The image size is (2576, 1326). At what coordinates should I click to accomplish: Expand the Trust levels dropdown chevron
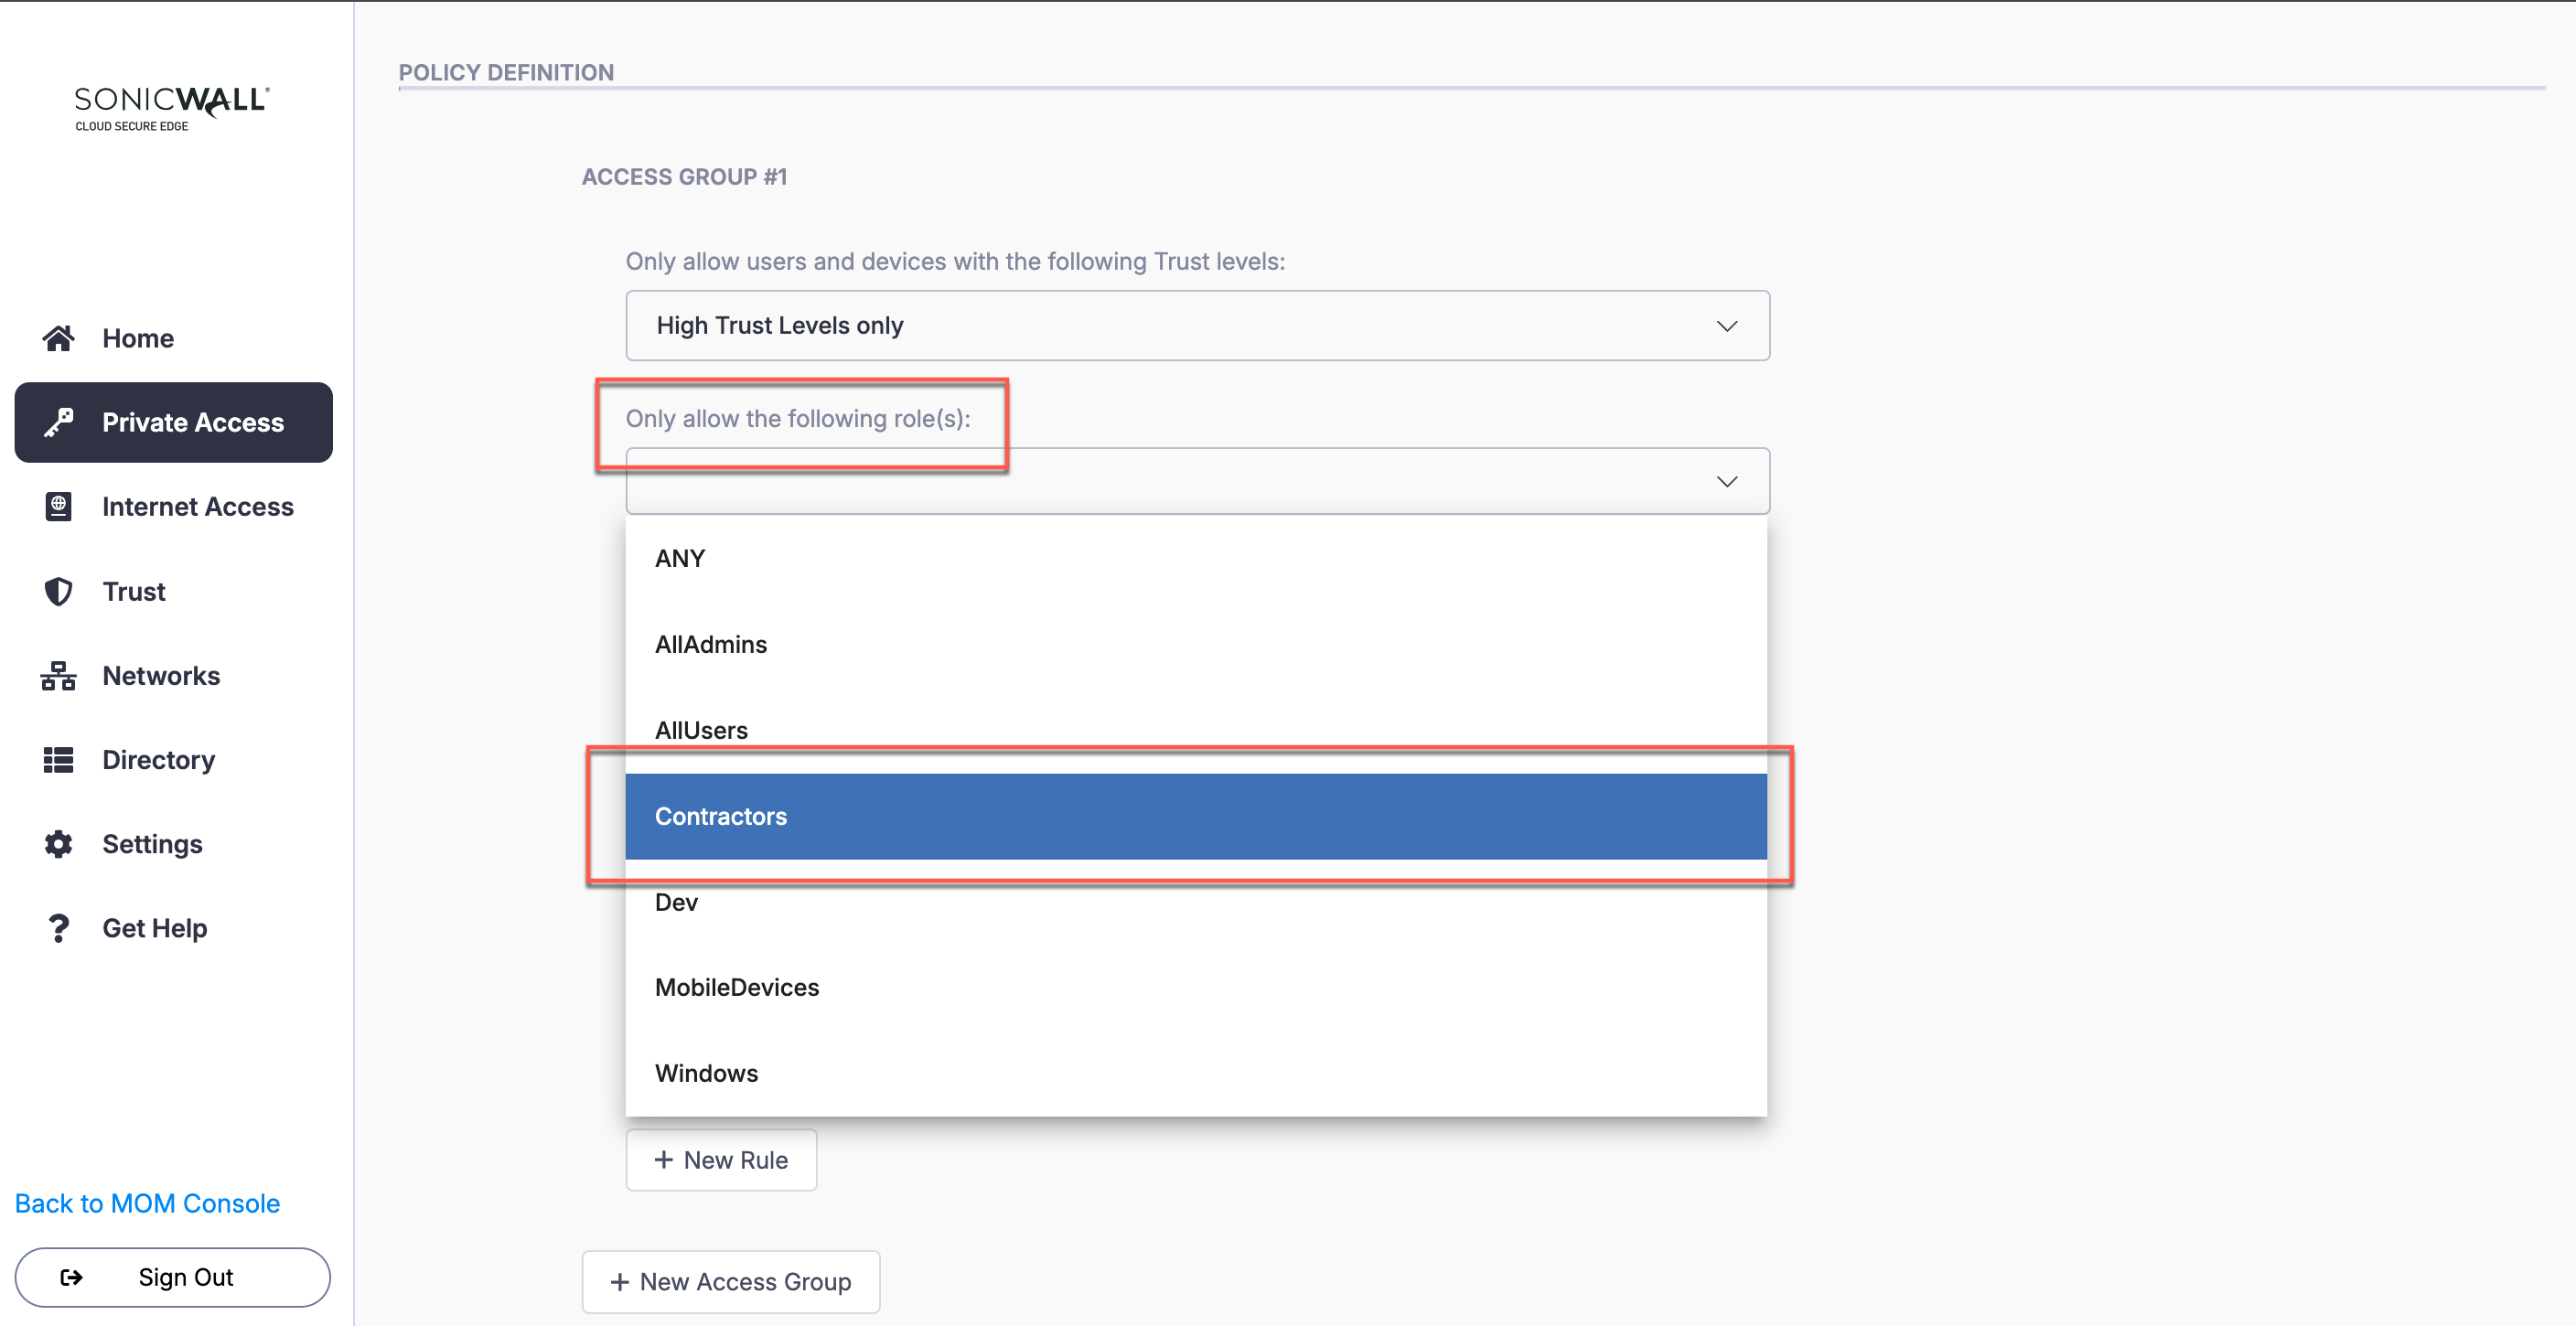1726,326
